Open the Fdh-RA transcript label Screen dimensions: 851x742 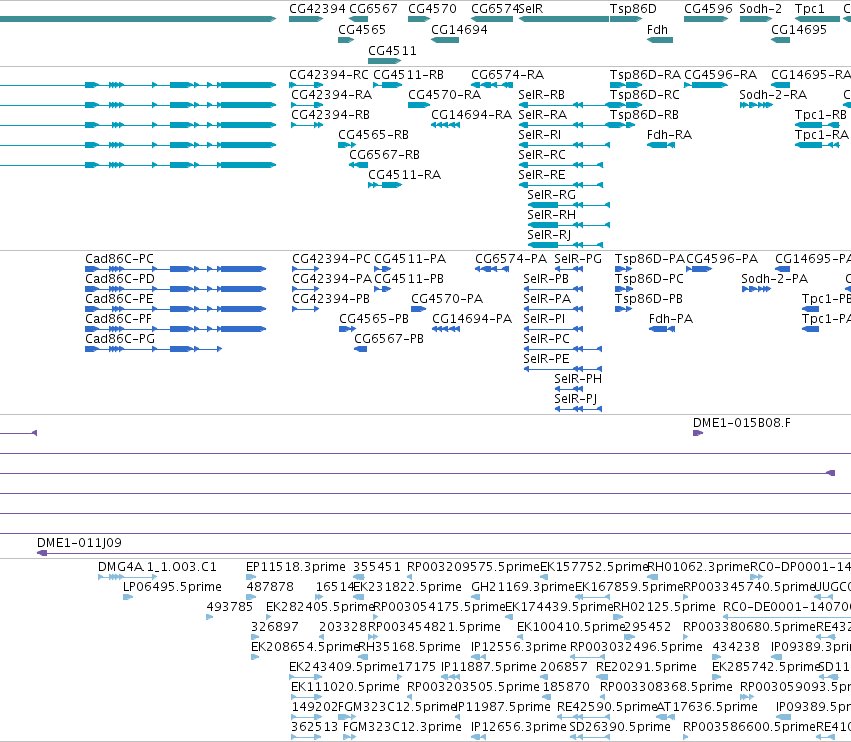tap(669, 135)
